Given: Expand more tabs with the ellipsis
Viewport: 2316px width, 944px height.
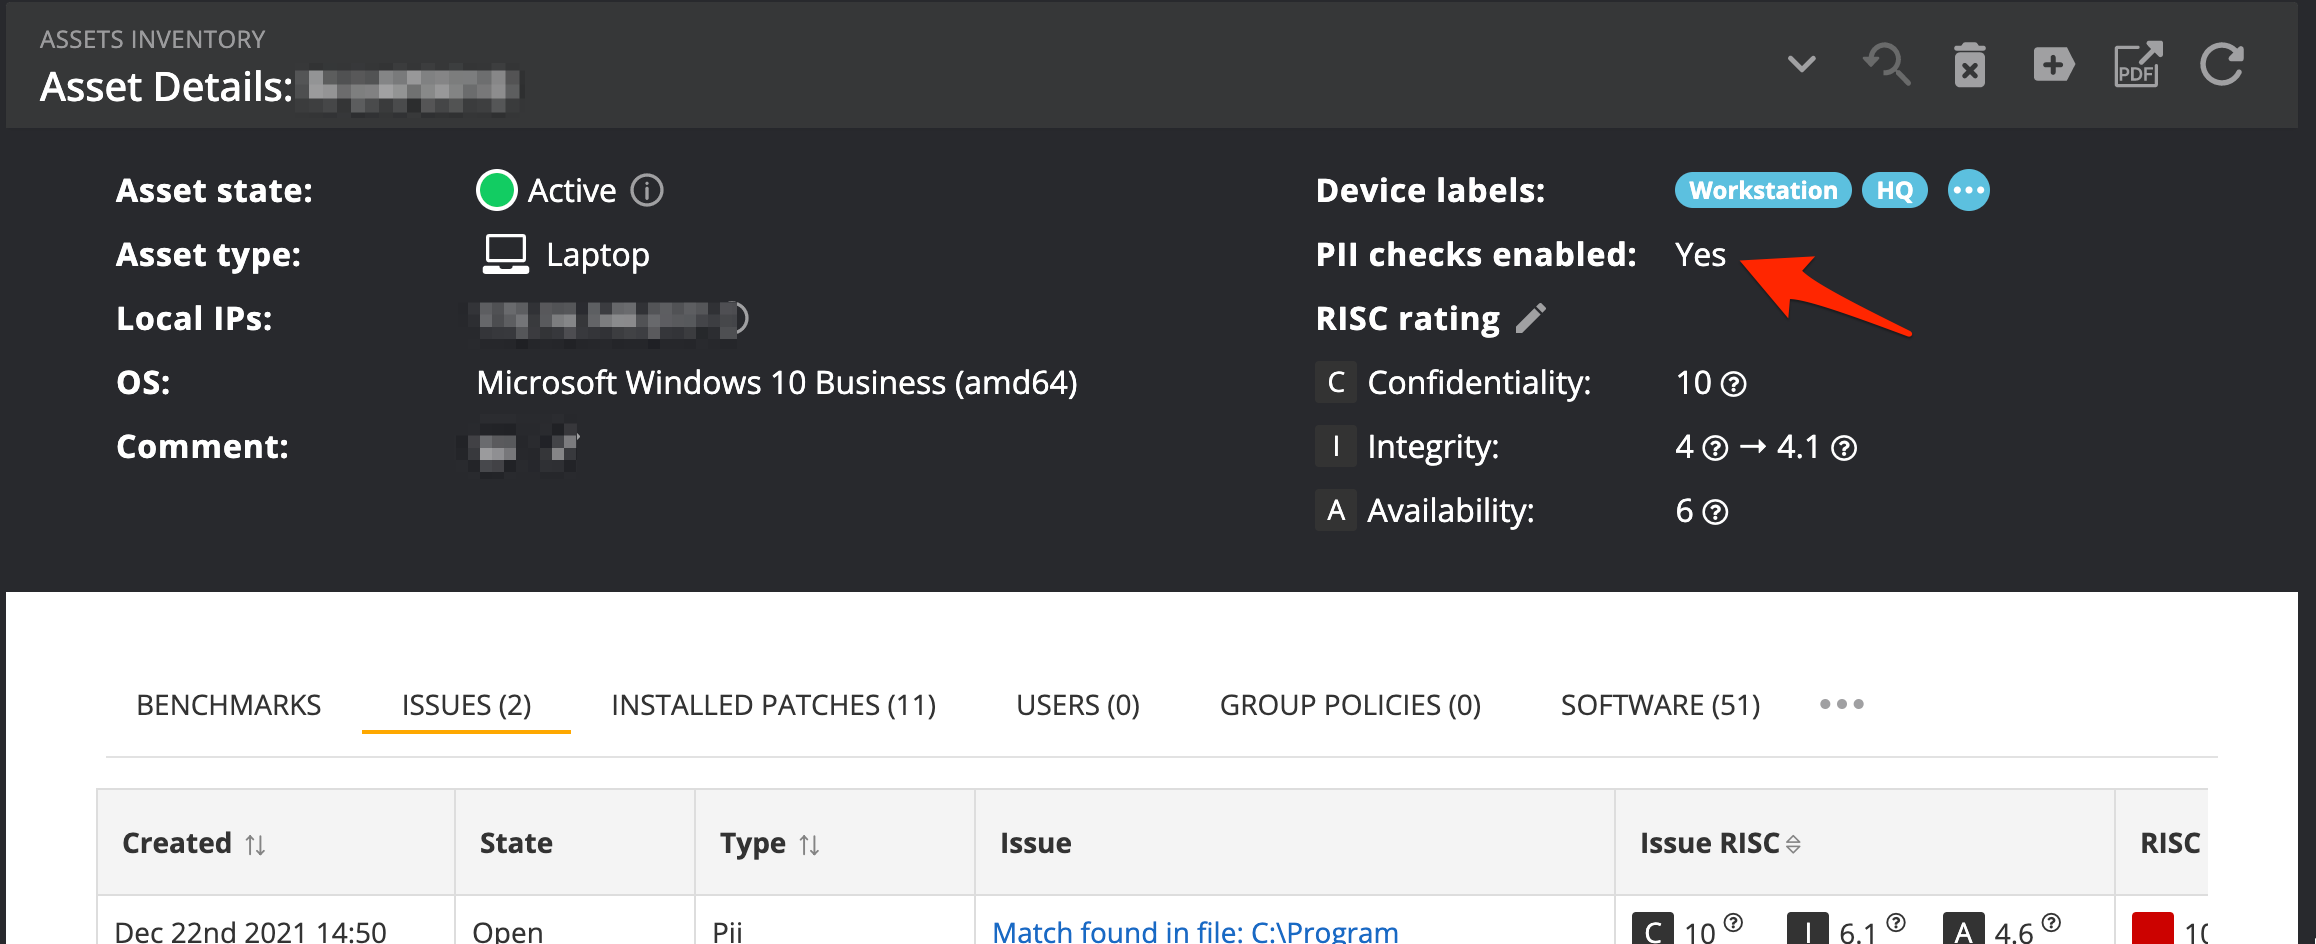Looking at the screenshot, I should [x=1841, y=704].
